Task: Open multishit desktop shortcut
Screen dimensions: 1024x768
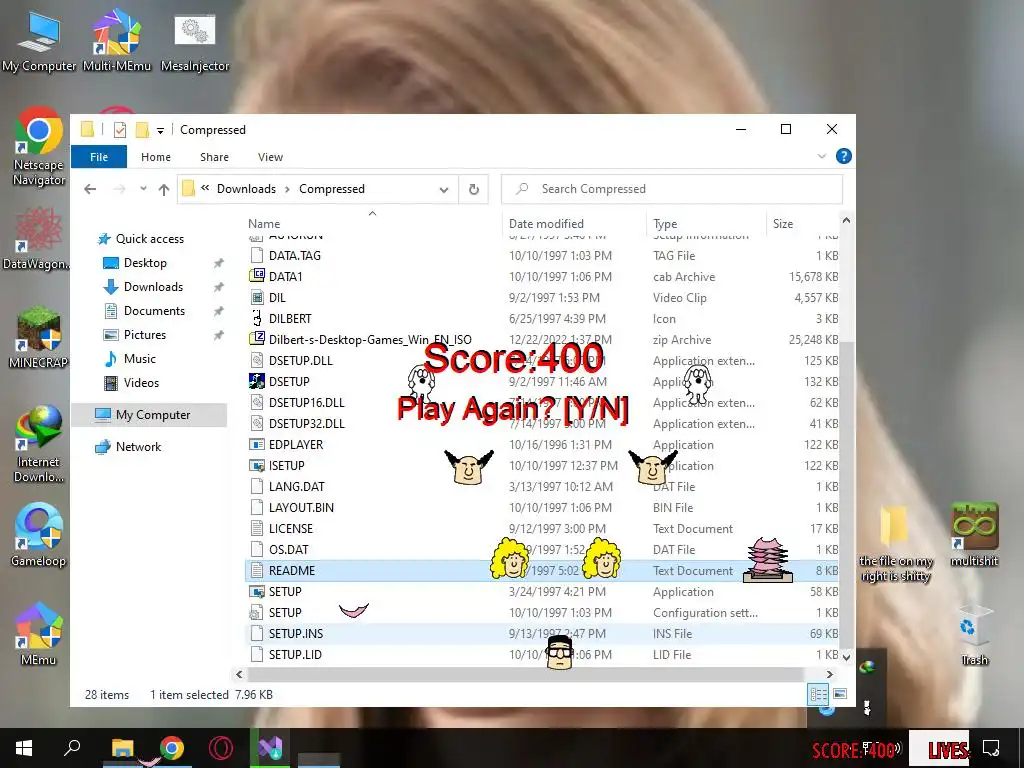Action: tap(974, 535)
